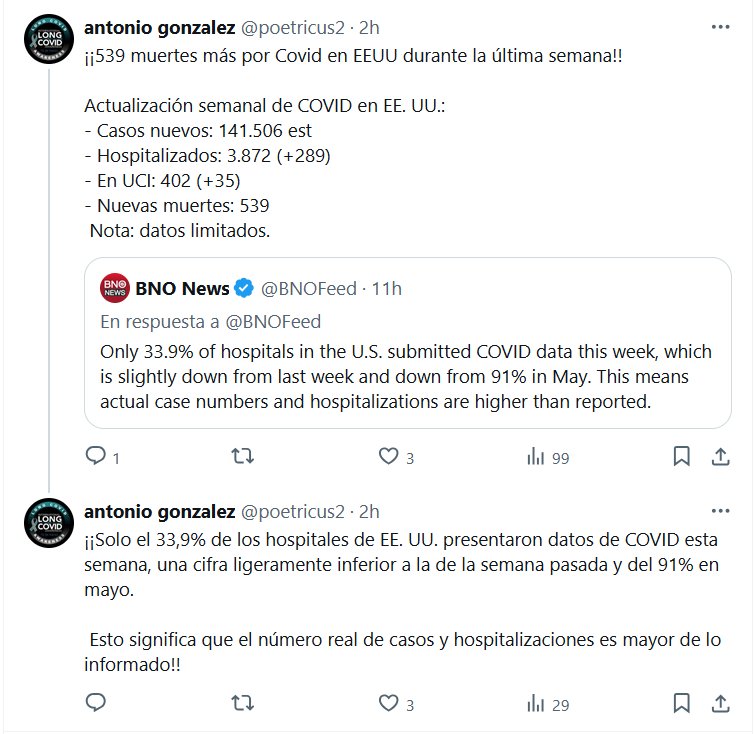Image resolution: width=754 pixels, height=734 pixels.
Task: Bookmark the first tweet
Action: pos(681,457)
